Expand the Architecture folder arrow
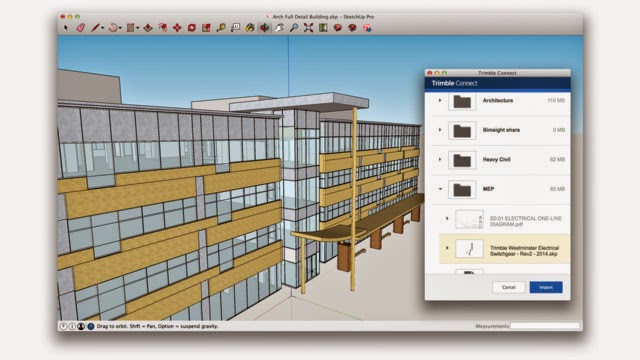This screenshot has width=640, height=360. pyautogui.click(x=440, y=100)
